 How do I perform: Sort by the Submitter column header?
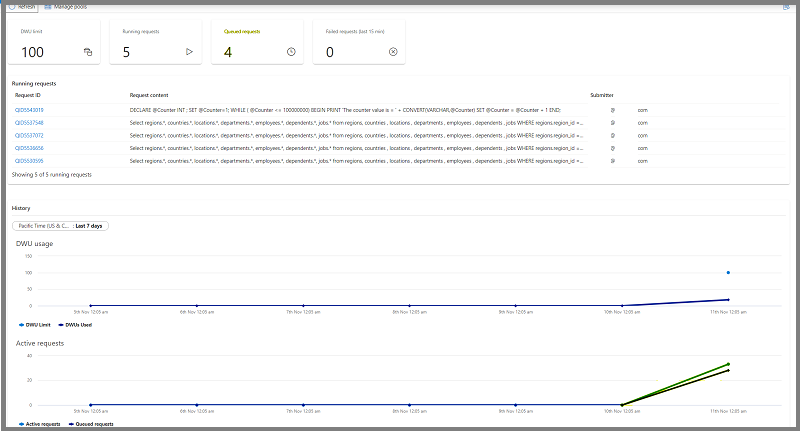602,95
